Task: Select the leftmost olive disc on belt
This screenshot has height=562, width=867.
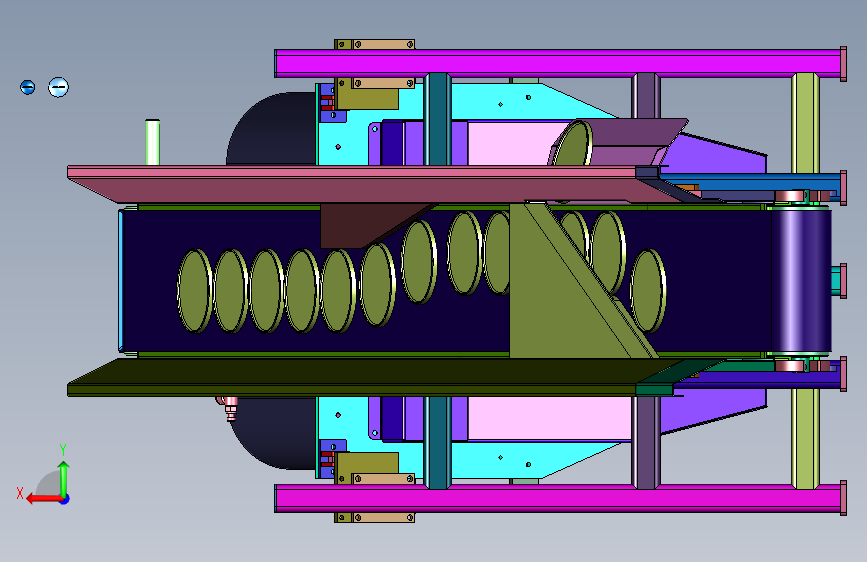Action: coord(195,291)
